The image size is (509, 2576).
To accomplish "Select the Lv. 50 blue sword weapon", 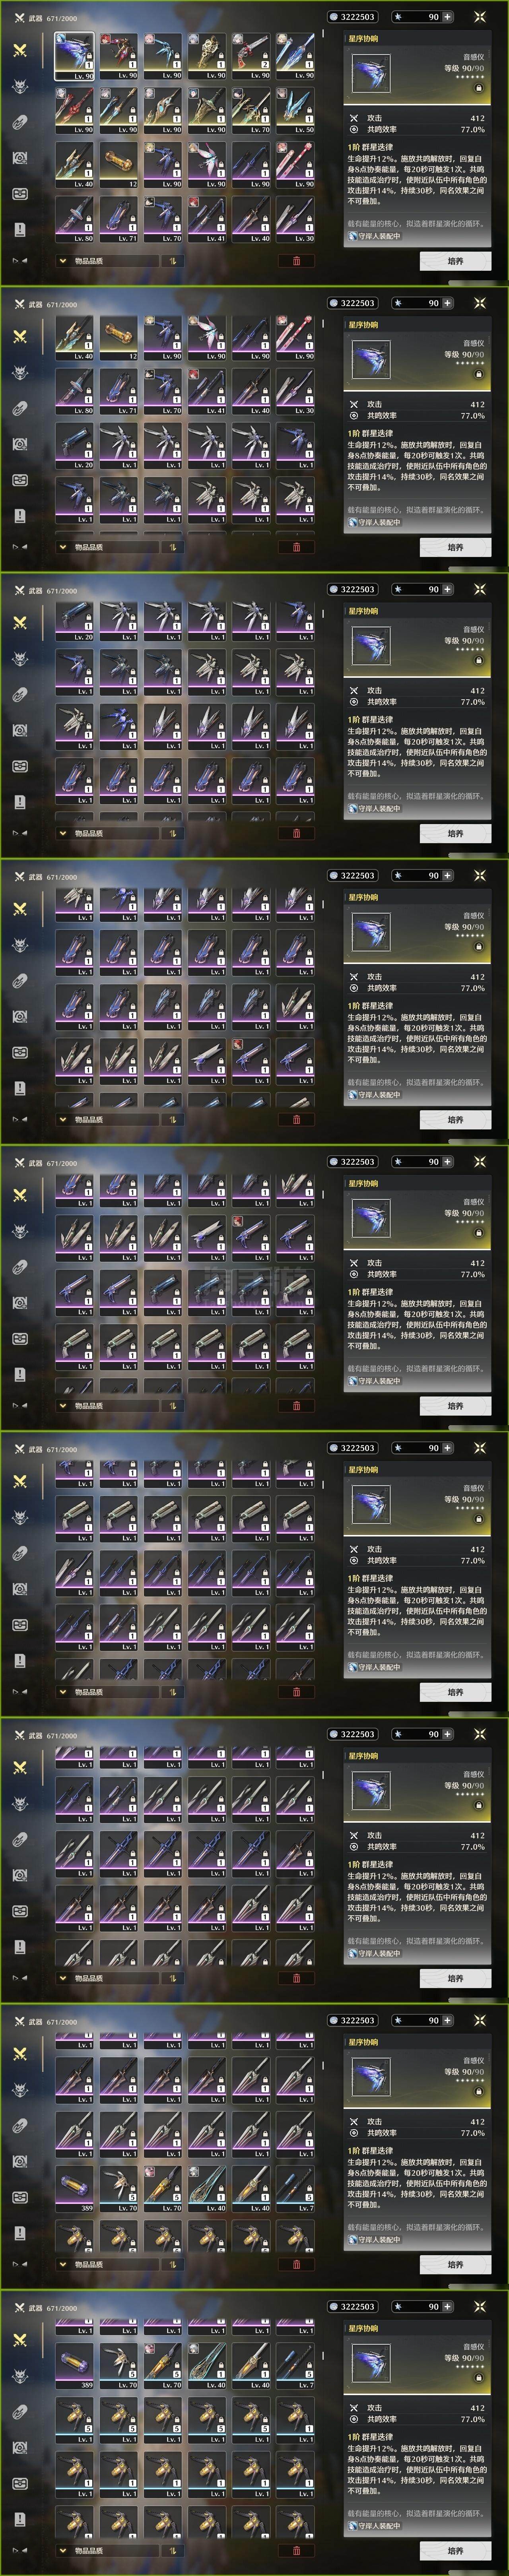I will click(296, 110).
